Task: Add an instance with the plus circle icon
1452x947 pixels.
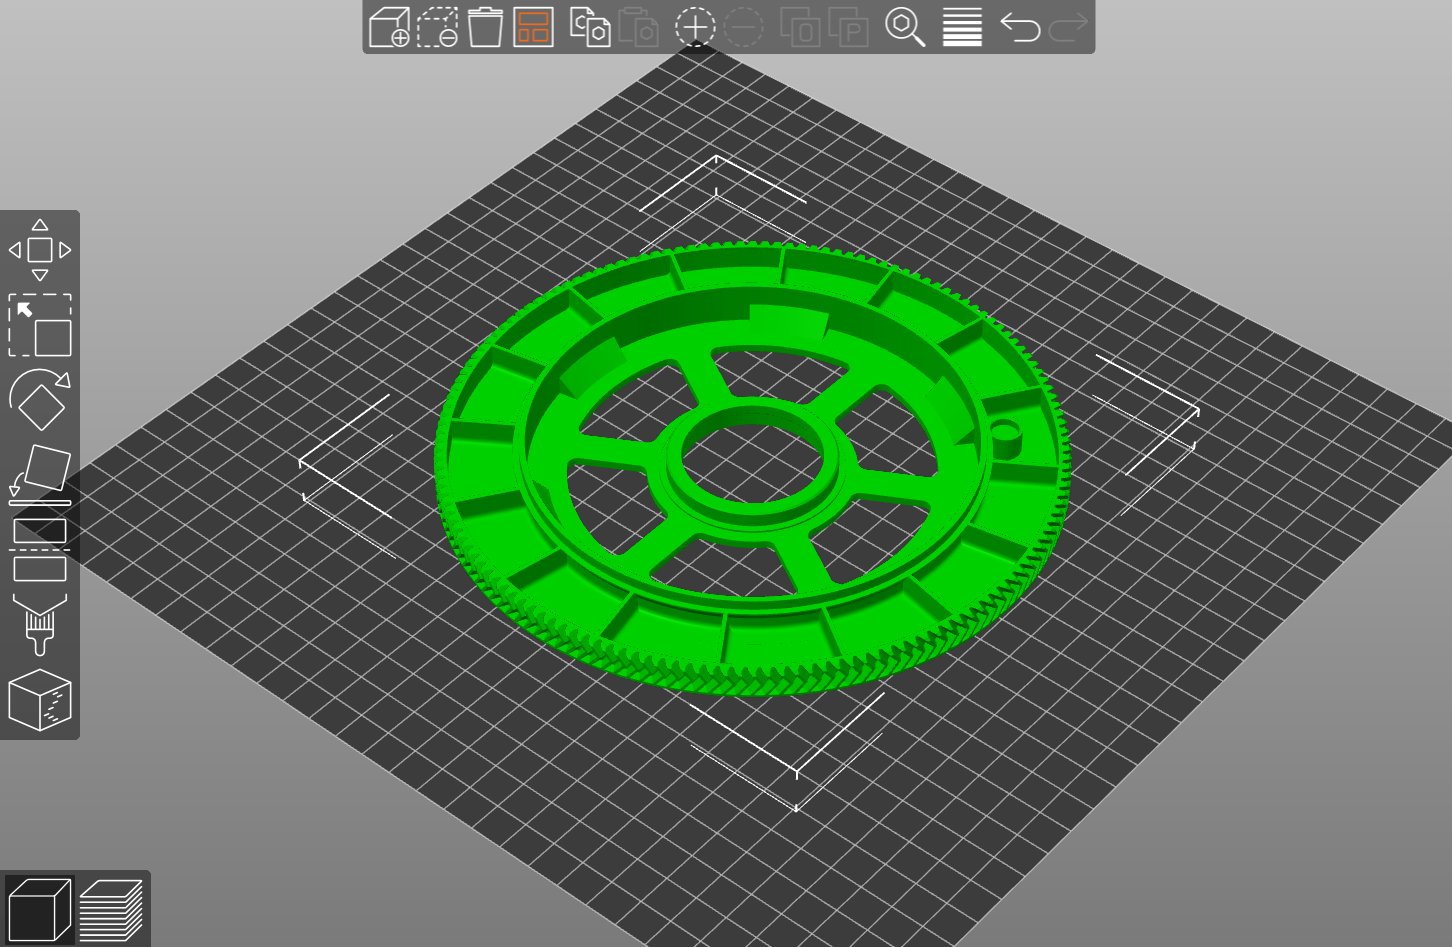Action: pyautogui.click(x=695, y=27)
